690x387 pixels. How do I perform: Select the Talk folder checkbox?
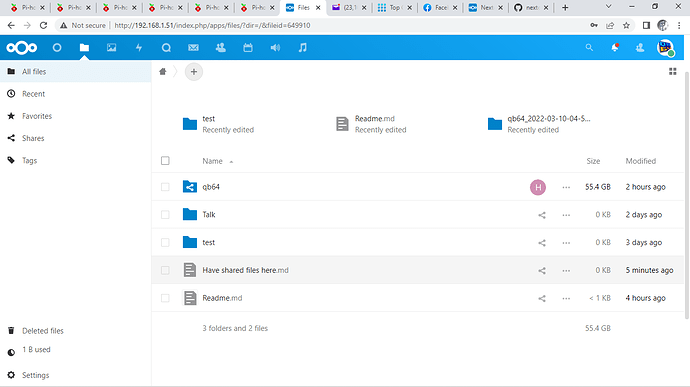(x=165, y=215)
